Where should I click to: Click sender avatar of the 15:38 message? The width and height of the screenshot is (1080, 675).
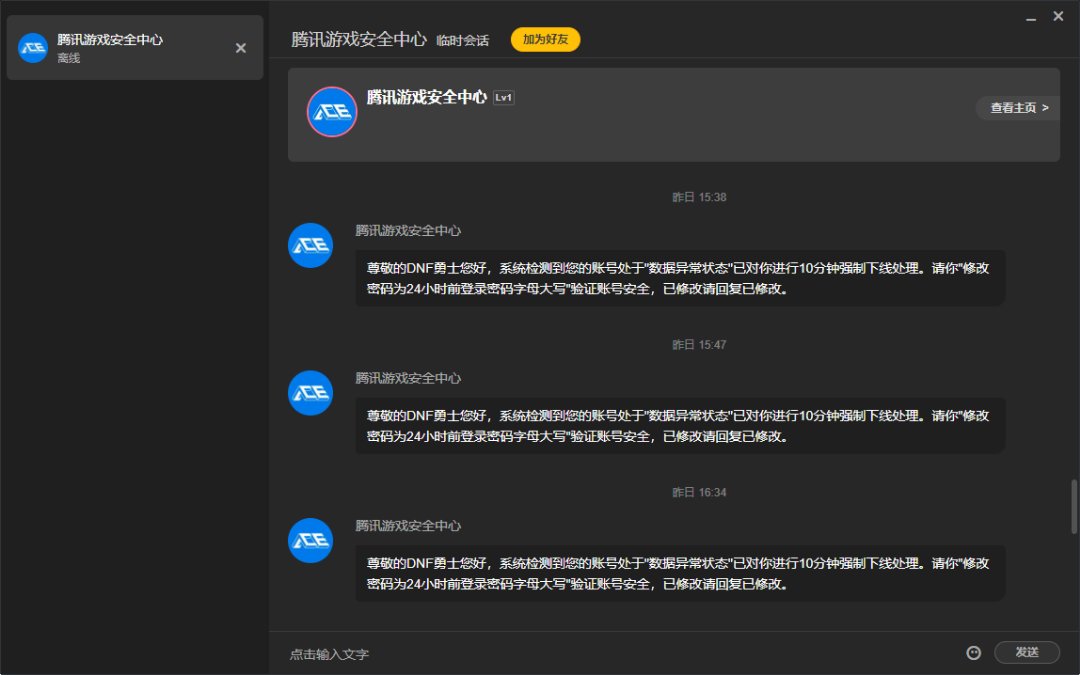tap(311, 245)
